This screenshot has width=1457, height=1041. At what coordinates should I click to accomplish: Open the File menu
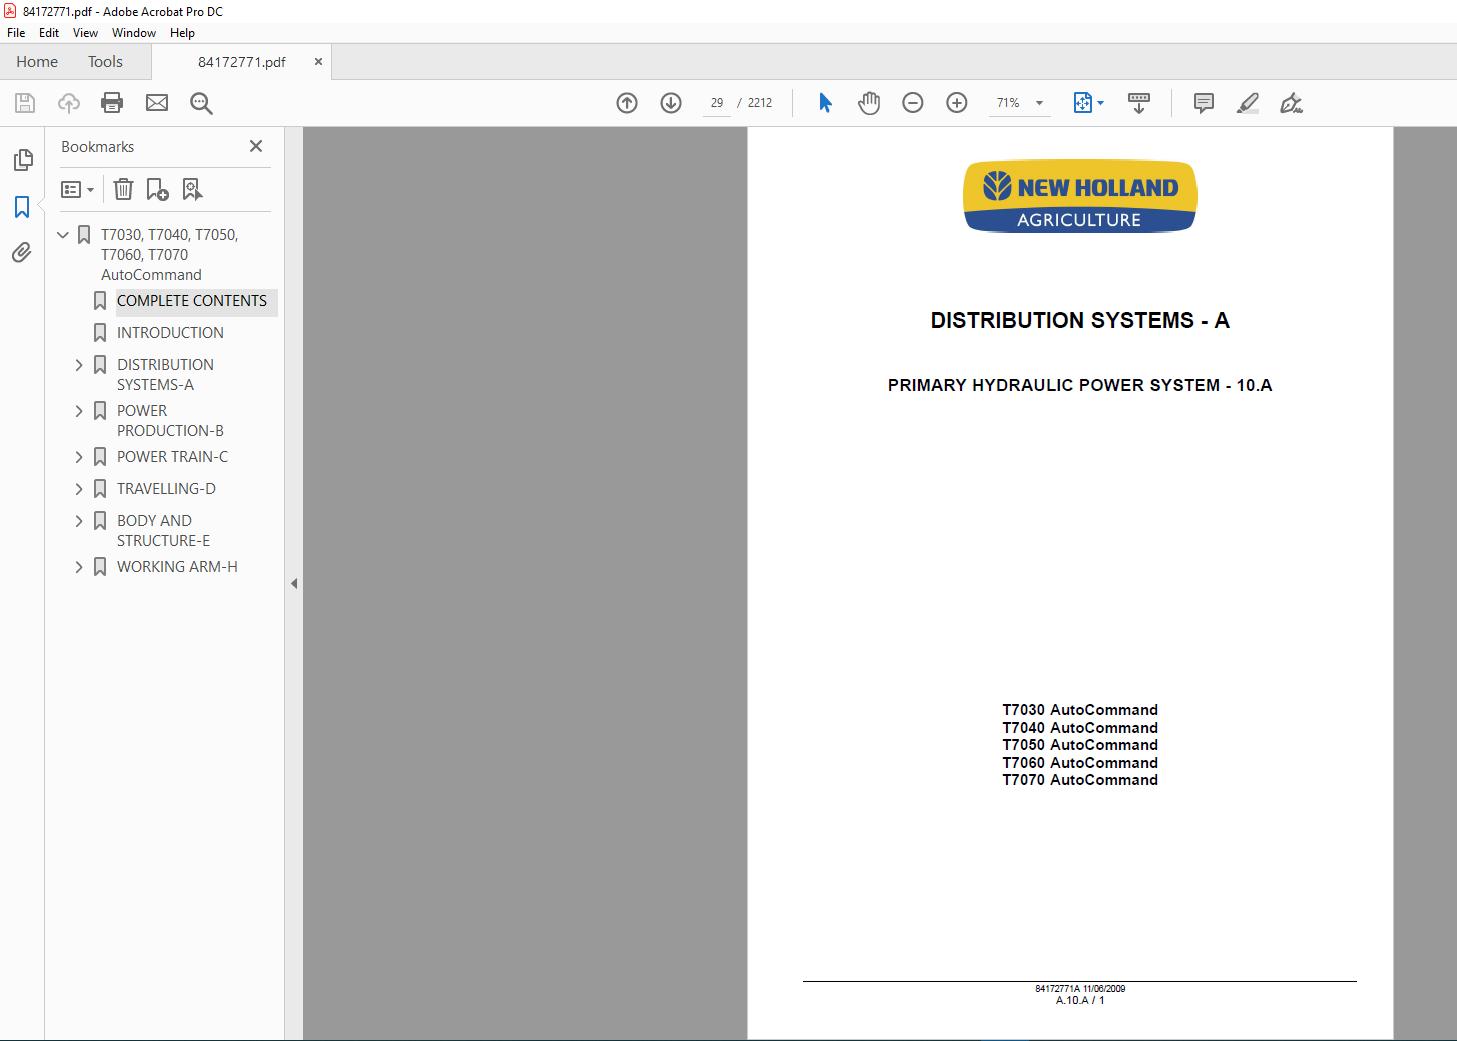16,33
